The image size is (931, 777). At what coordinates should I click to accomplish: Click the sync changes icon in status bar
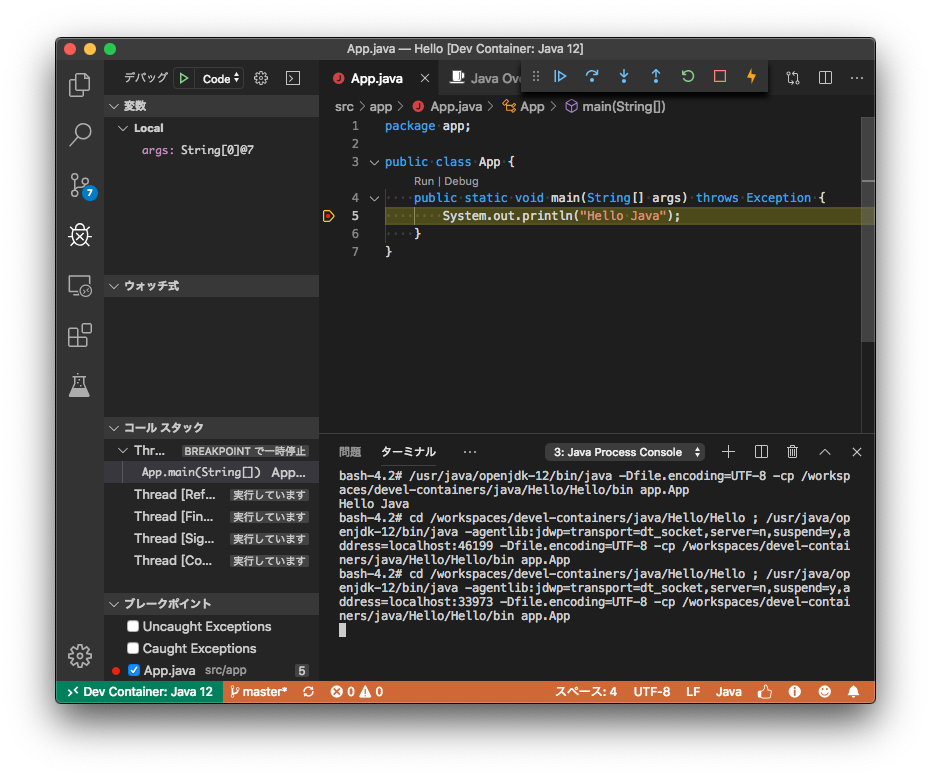pos(308,692)
